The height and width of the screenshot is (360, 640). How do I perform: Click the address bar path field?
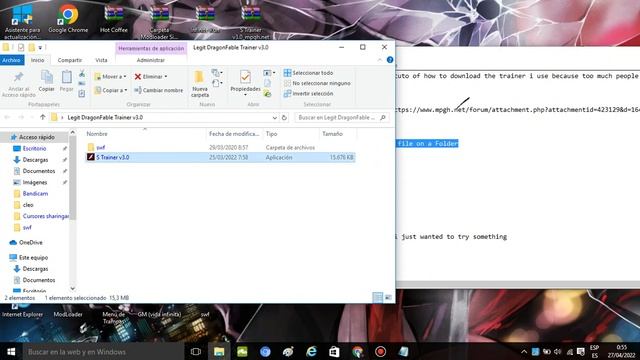(x=163, y=118)
